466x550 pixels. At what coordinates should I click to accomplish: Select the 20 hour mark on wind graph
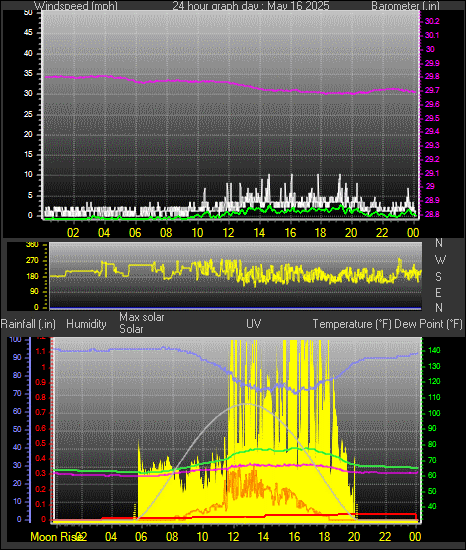351,232
